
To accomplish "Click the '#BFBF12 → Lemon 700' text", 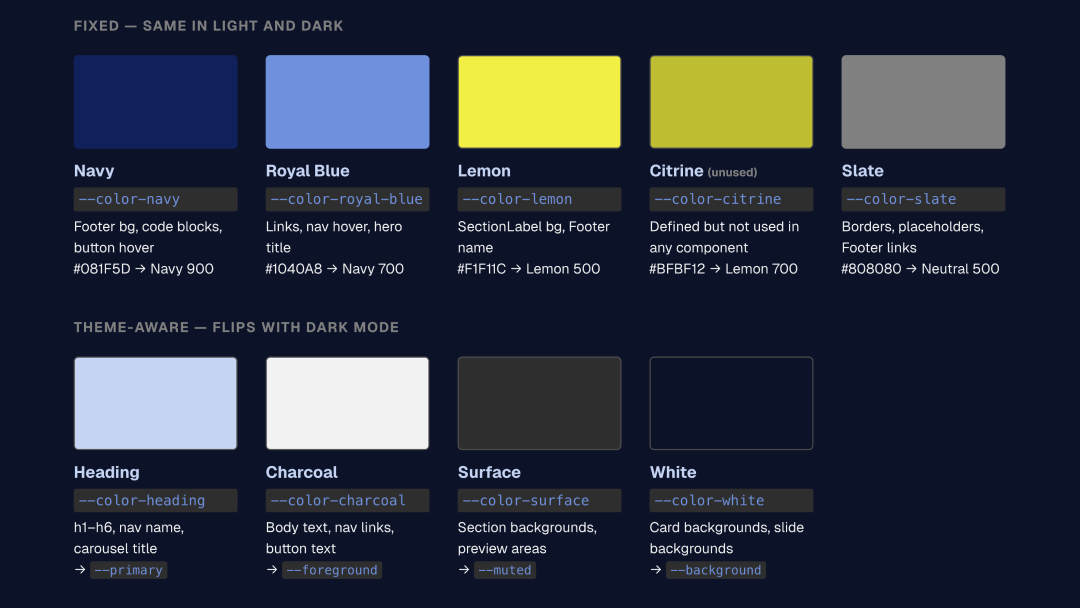I will (x=723, y=269).
